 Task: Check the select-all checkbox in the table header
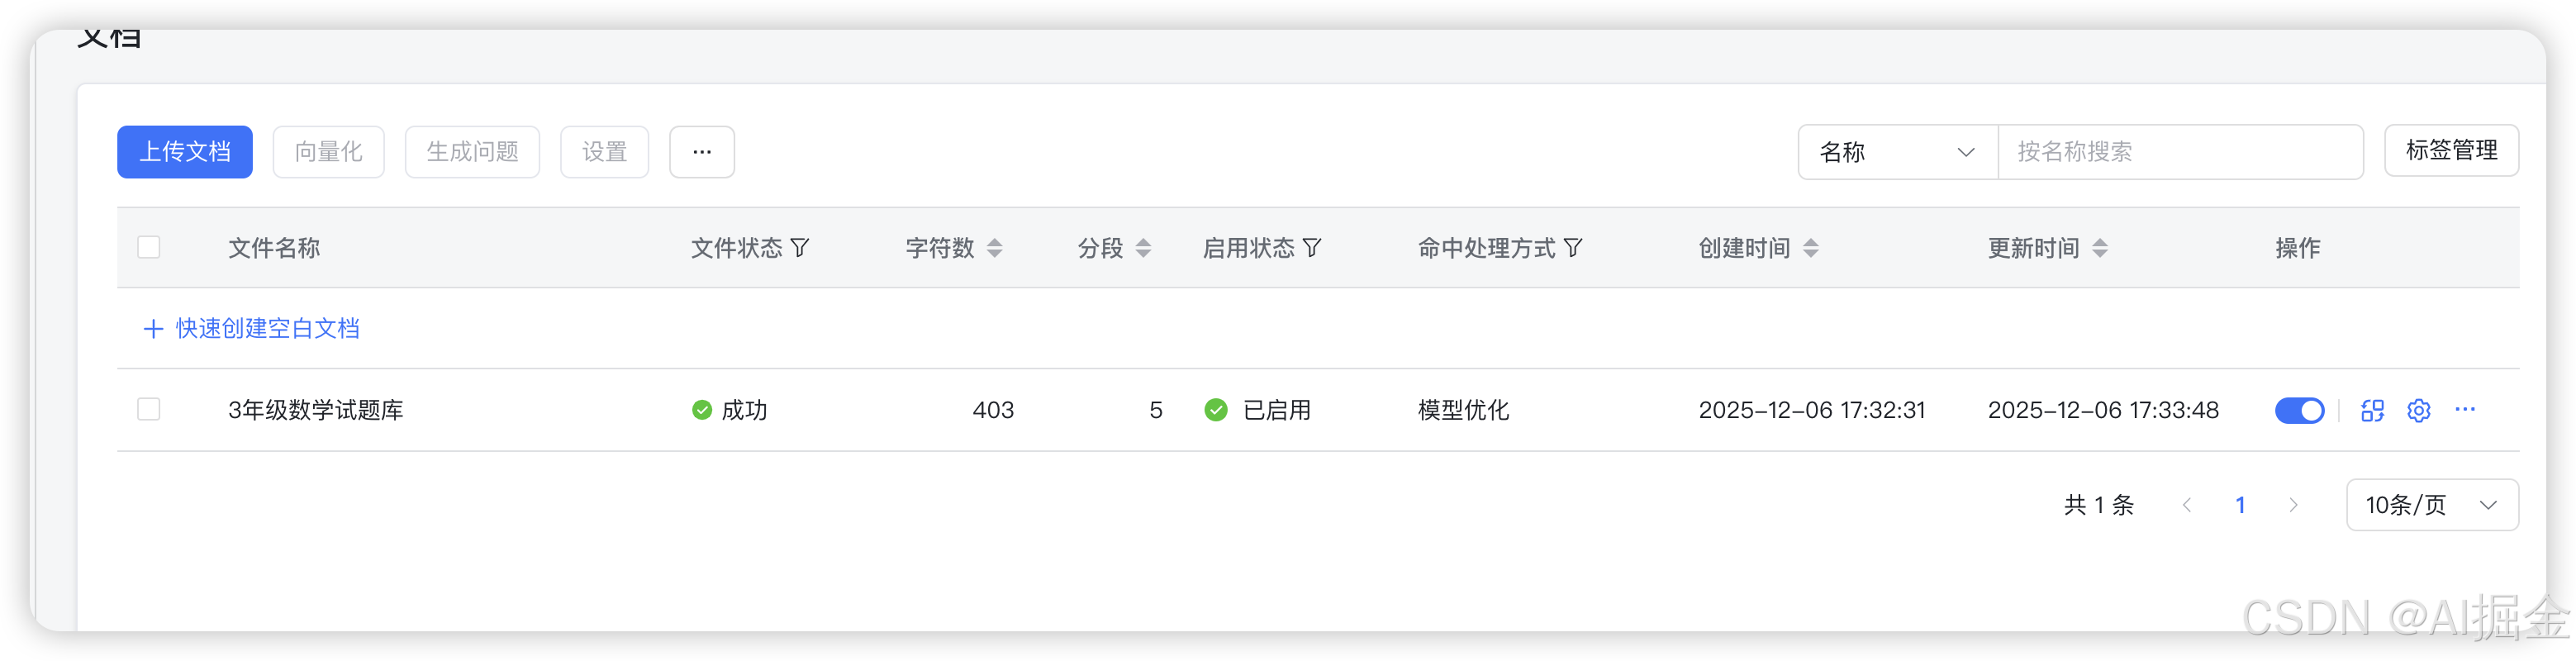pyautogui.click(x=148, y=246)
